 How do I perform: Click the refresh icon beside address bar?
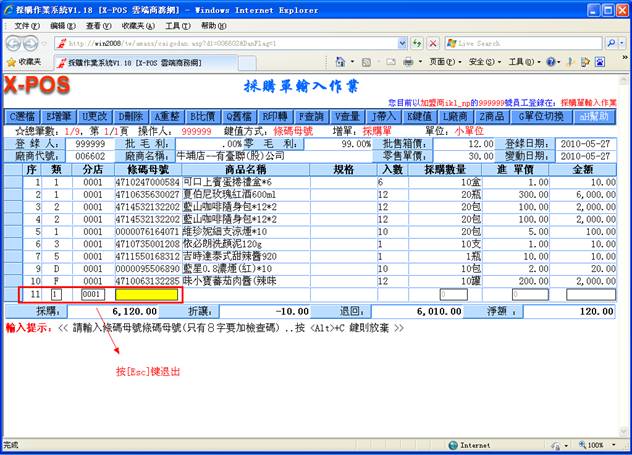[411, 43]
